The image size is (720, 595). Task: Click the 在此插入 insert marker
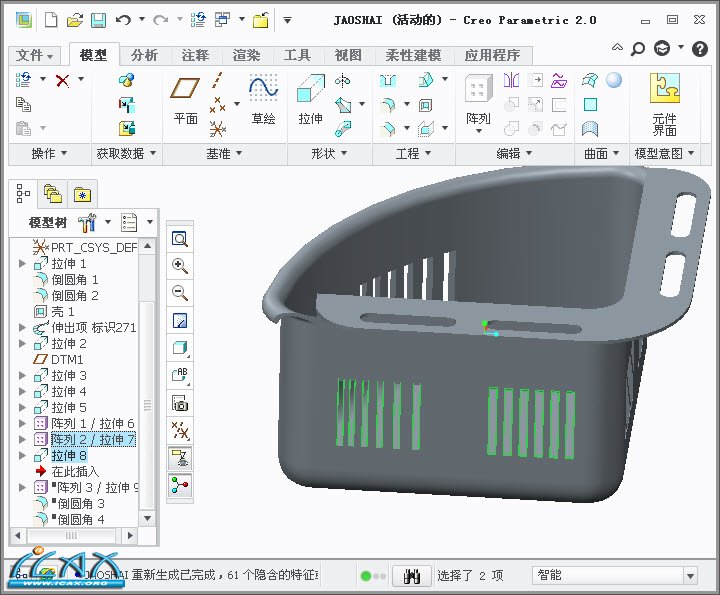[74, 471]
